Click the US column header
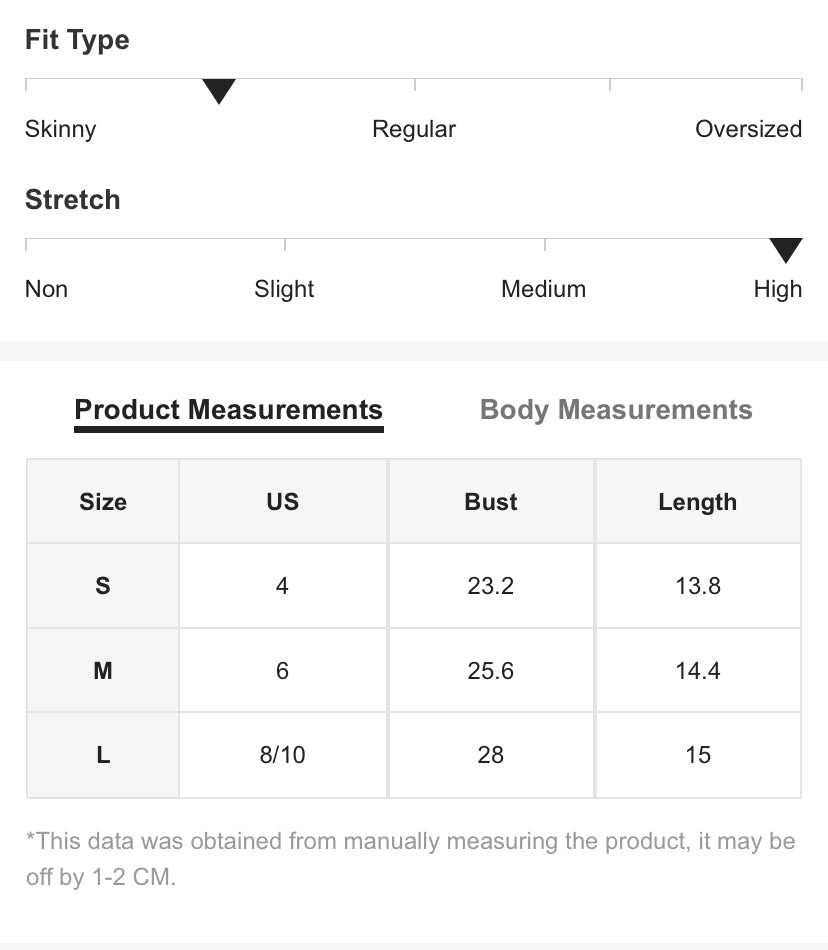 pos(283,502)
